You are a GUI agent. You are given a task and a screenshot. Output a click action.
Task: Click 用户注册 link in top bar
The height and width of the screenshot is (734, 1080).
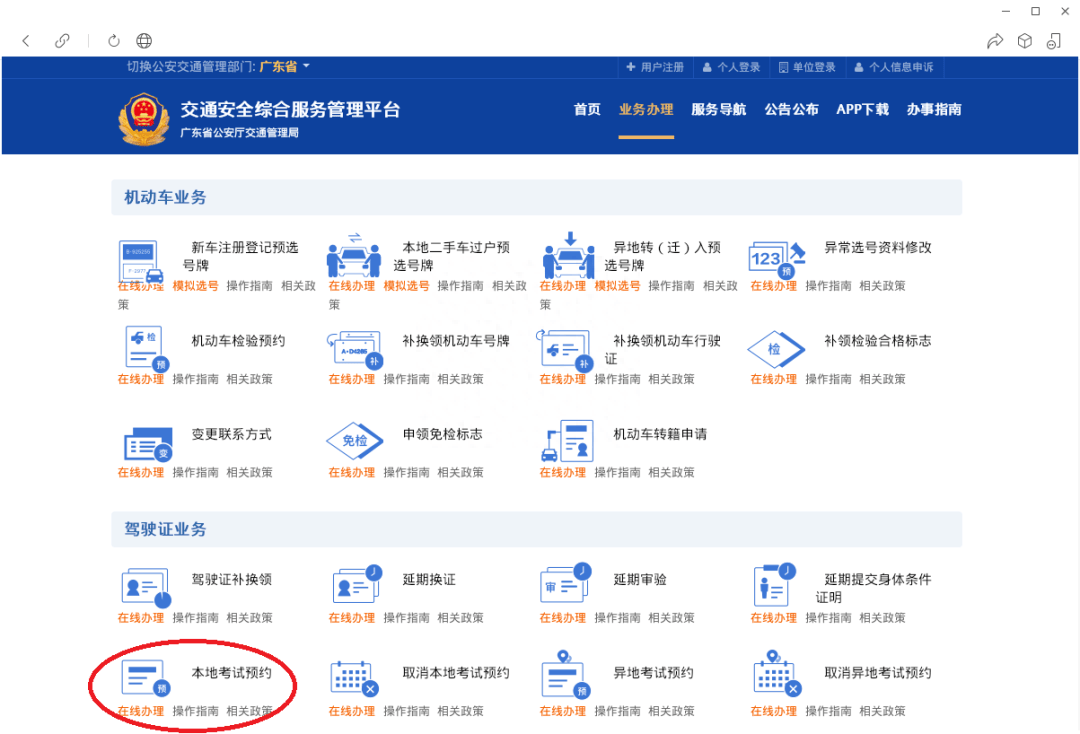[x=655, y=67]
